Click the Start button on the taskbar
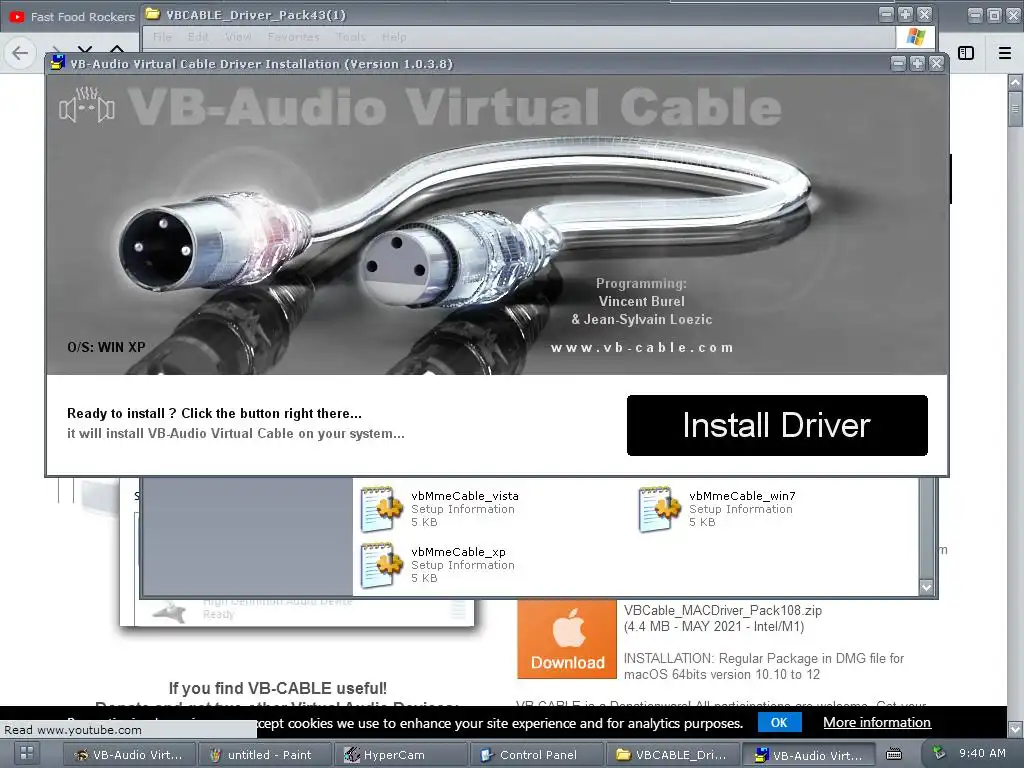 click(x=27, y=754)
